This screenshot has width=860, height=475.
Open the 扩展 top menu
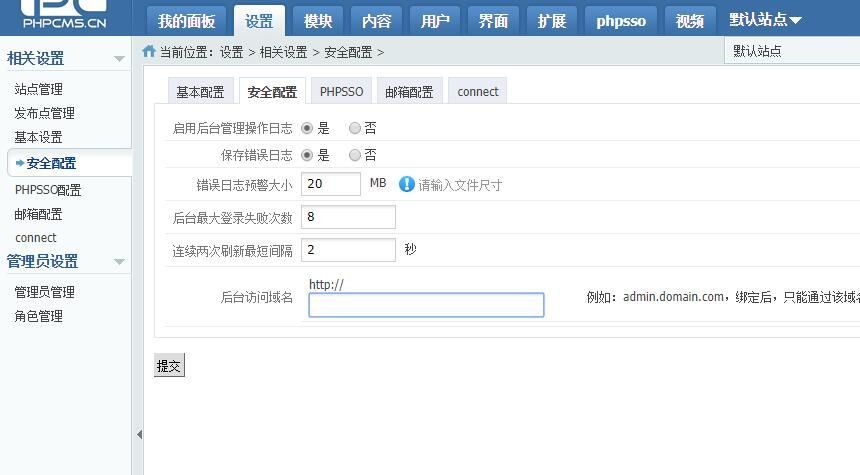(552, 21)
